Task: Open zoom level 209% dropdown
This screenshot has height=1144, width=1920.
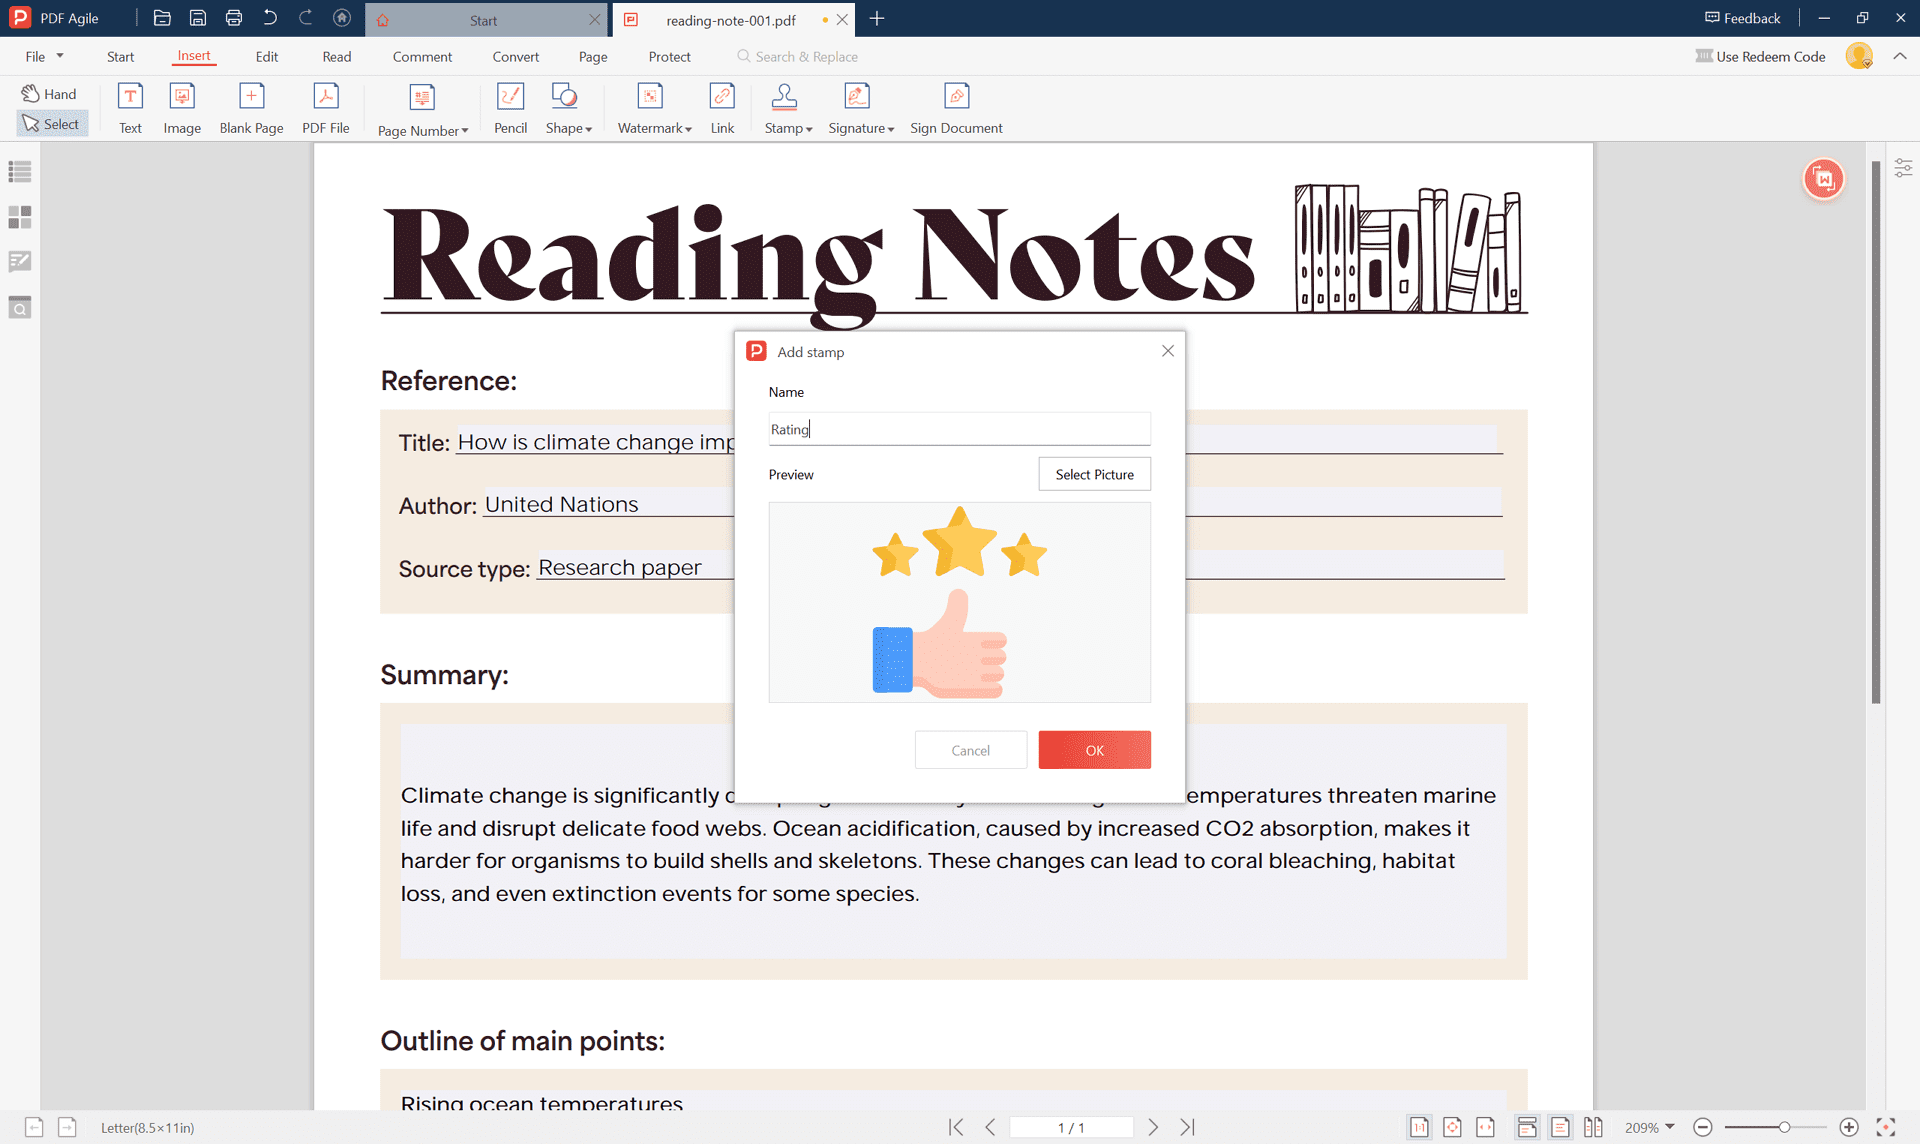Action: tap(1650, 1127)
